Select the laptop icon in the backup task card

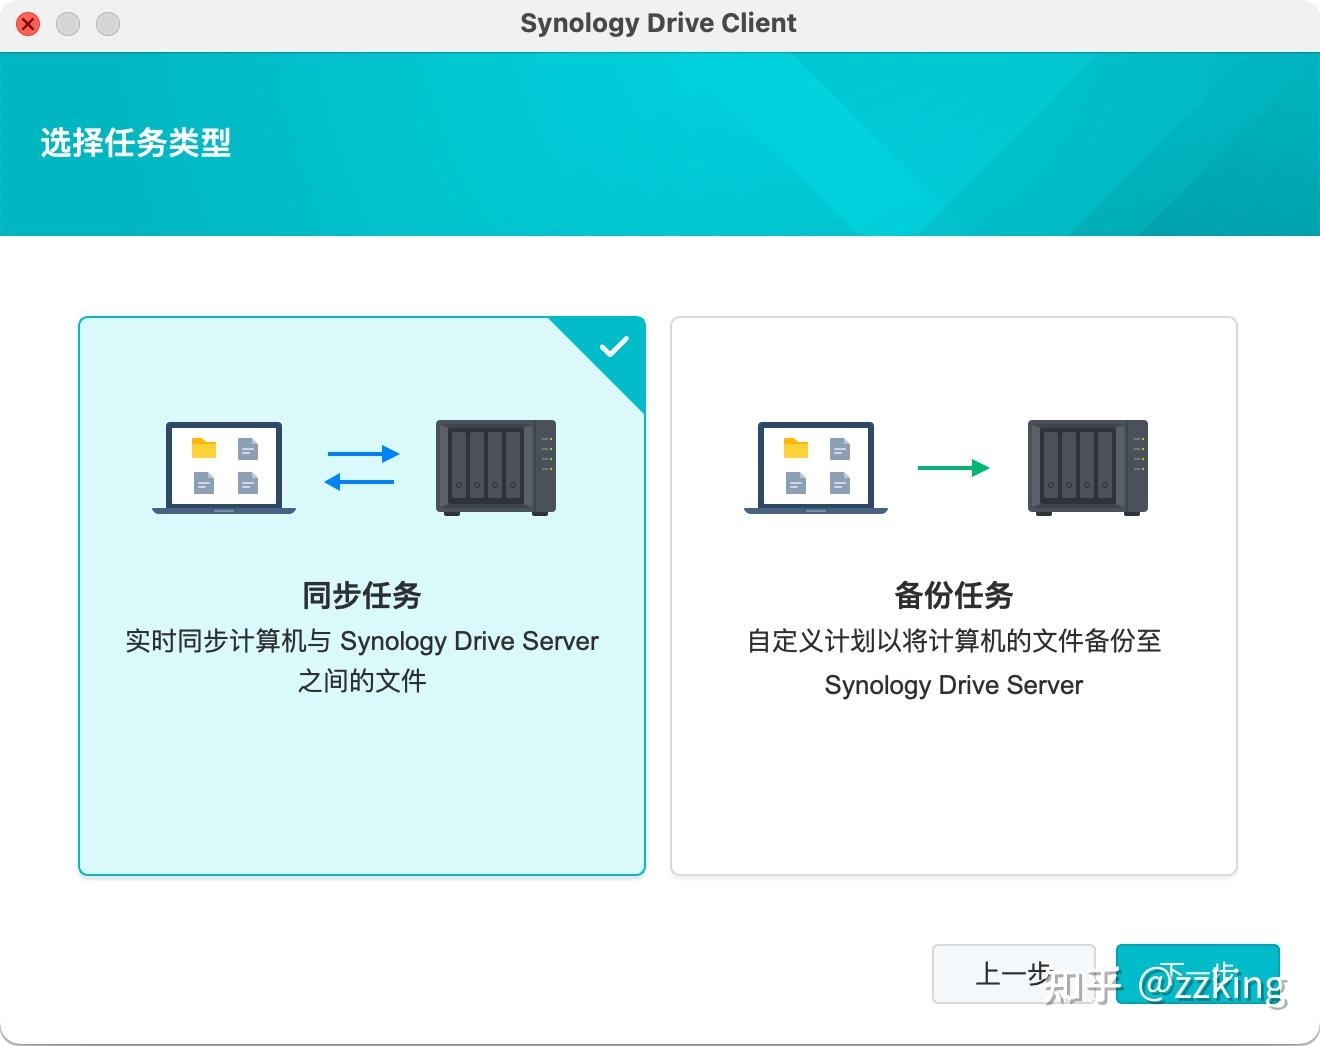point(815,467)
